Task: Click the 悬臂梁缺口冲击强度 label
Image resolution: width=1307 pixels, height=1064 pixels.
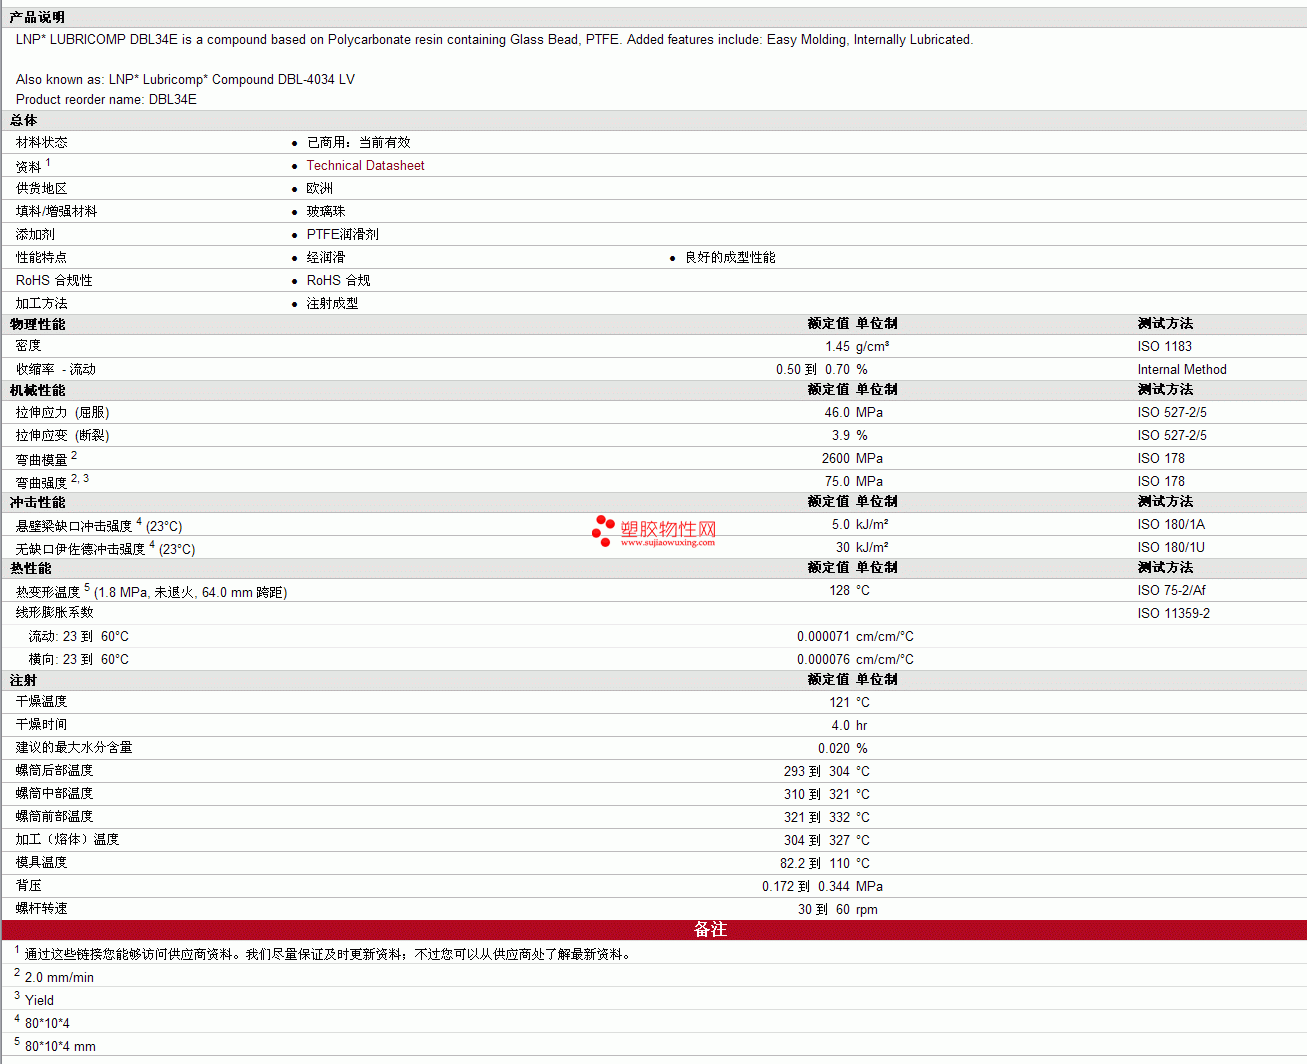Action: (x=73, y=526)
